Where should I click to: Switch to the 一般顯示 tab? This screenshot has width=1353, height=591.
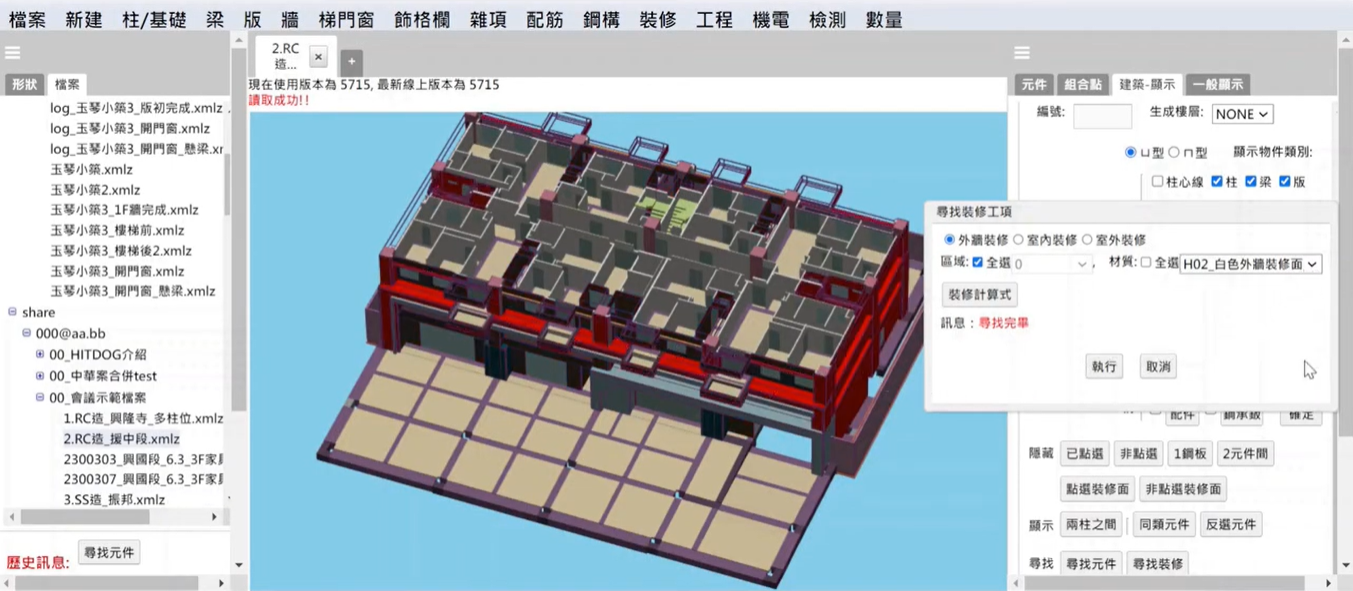point(1217,85)
